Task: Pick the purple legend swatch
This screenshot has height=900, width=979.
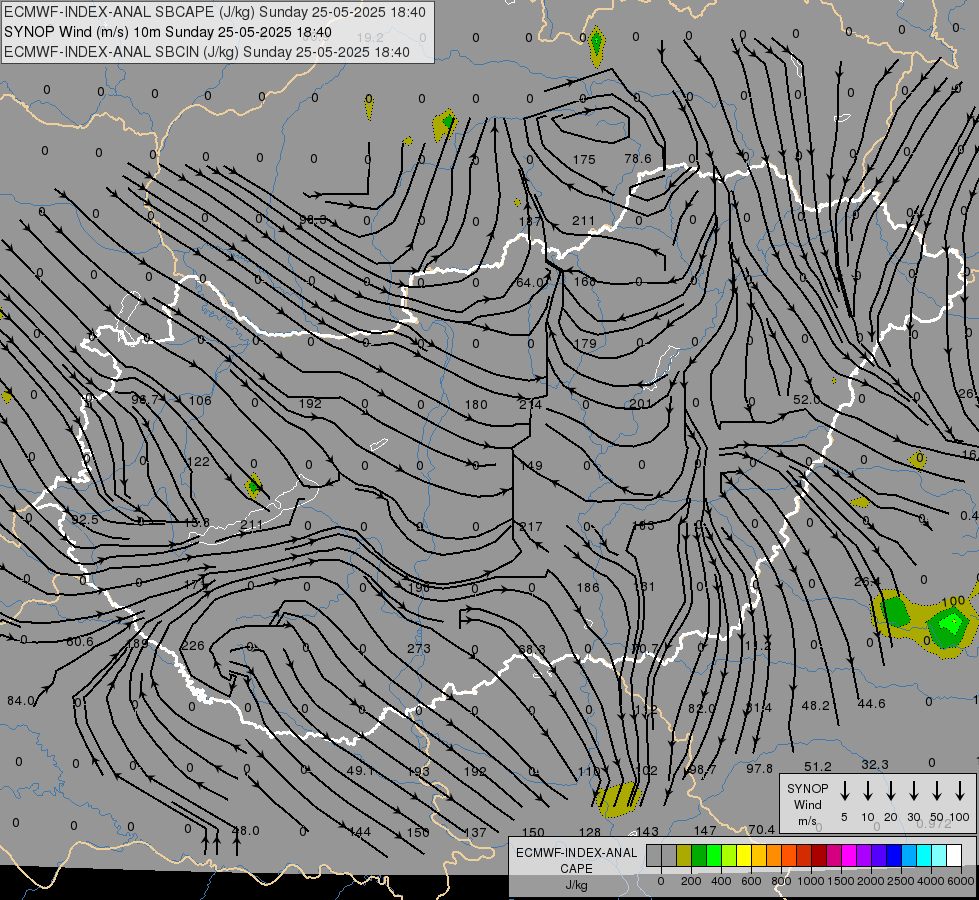Action: pos(863,856)
